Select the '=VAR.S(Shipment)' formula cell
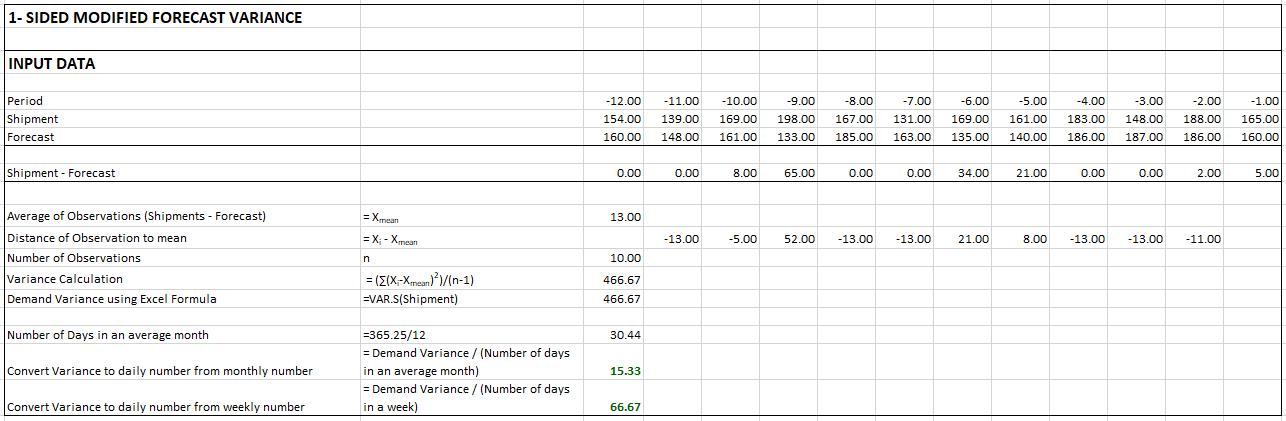This screenshot has height=421, width=1286. (471, 298)
